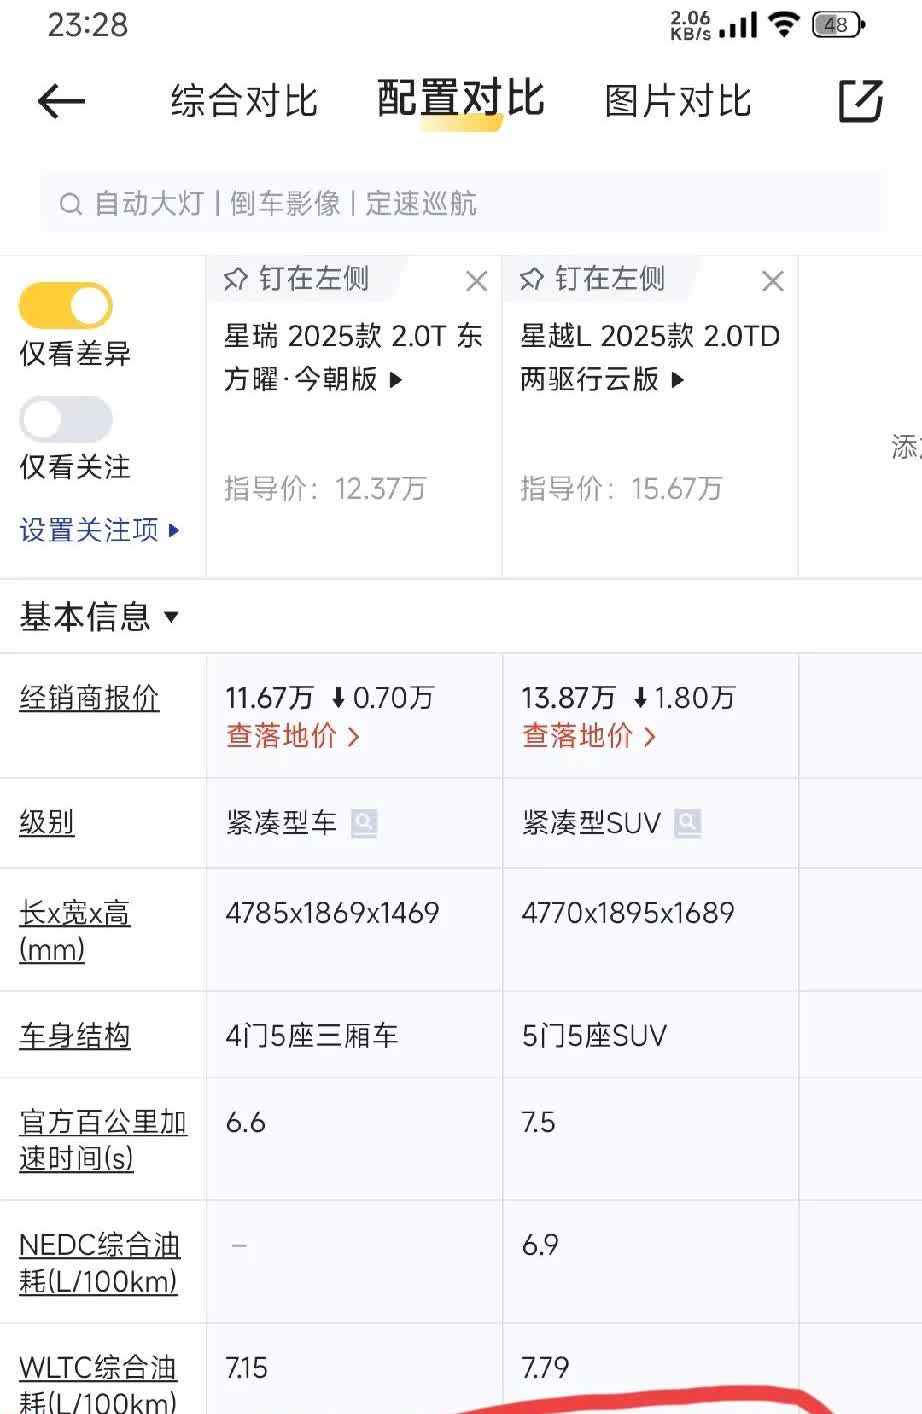Tap image icon beside 紧凑型车
The width and height of the screenshot is (922, 1414).
[x=364, y=823]
